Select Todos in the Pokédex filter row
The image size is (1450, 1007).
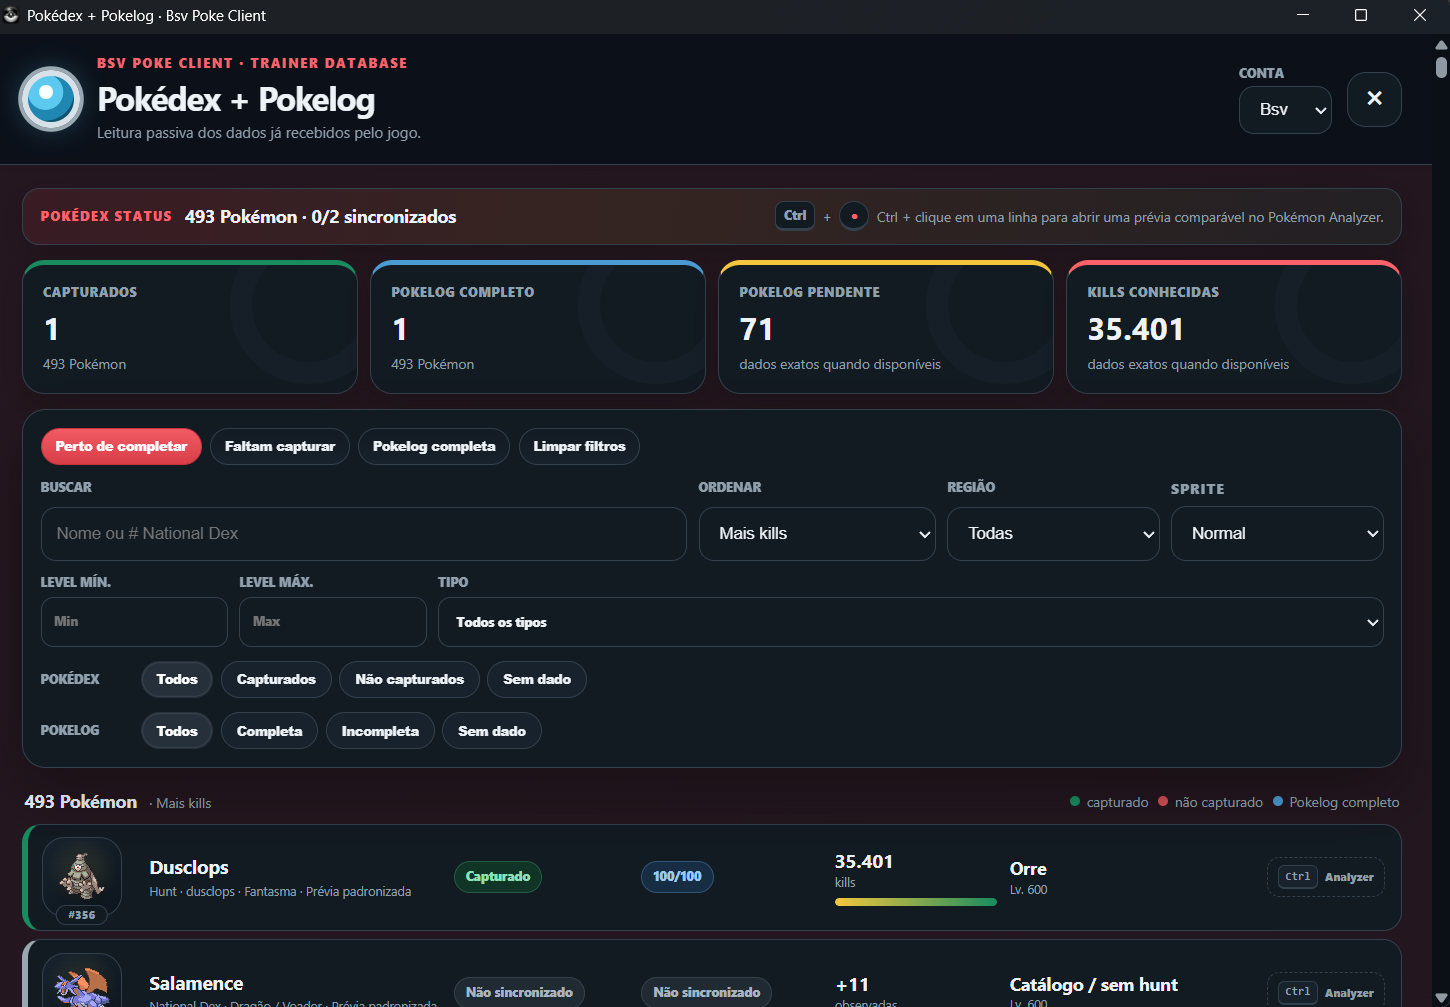177,680
